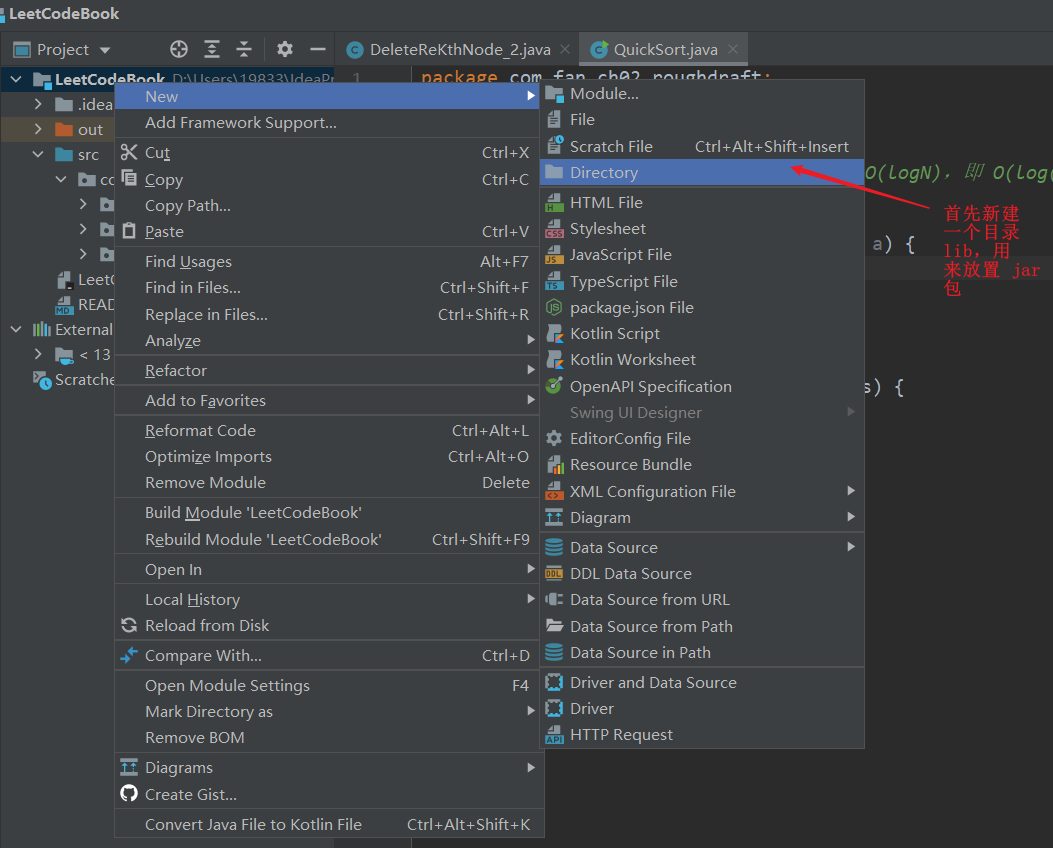Click the Kotlin Worksheet icon
The height and width of the screenshot is (848, 1053).
click(554, 360)
